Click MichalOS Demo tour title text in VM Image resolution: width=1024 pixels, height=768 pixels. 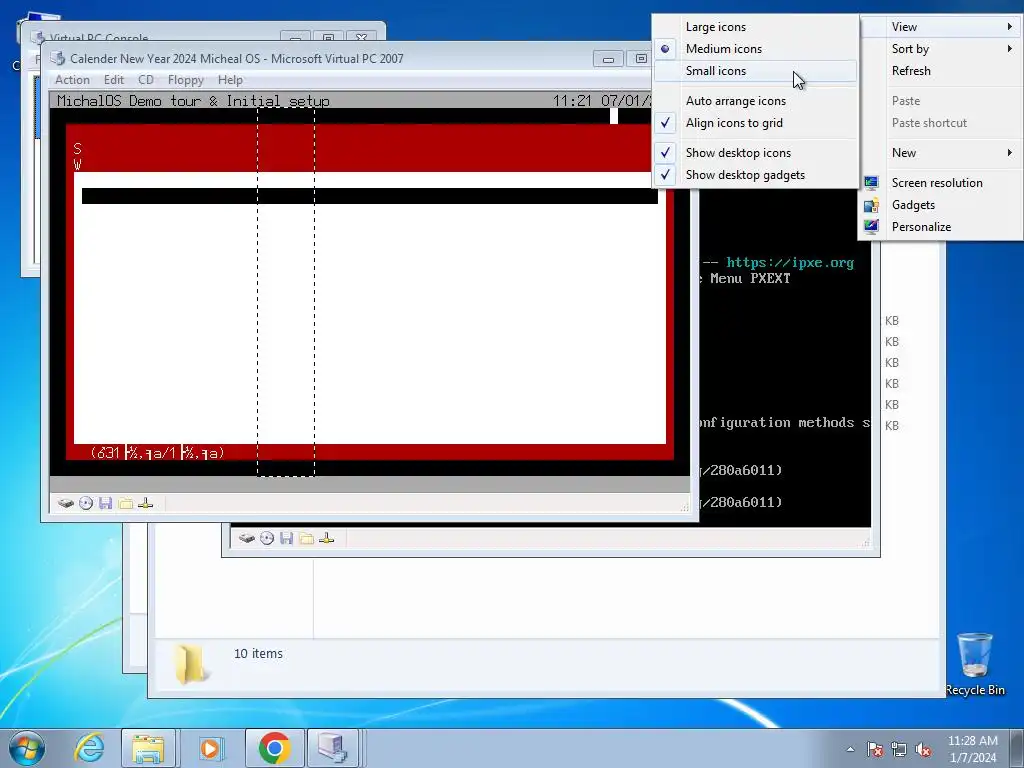[193, 101]
